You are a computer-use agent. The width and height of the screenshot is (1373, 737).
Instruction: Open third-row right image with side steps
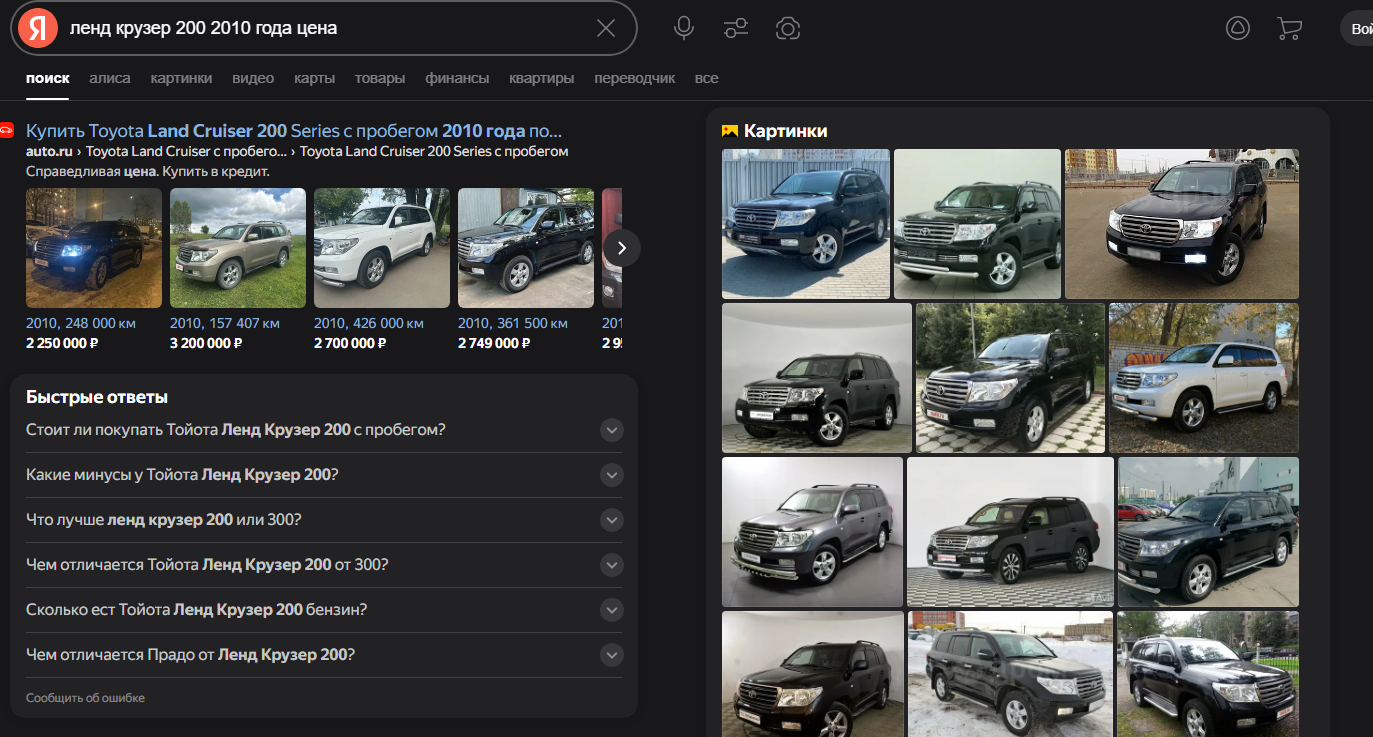tap(1208, 532)
